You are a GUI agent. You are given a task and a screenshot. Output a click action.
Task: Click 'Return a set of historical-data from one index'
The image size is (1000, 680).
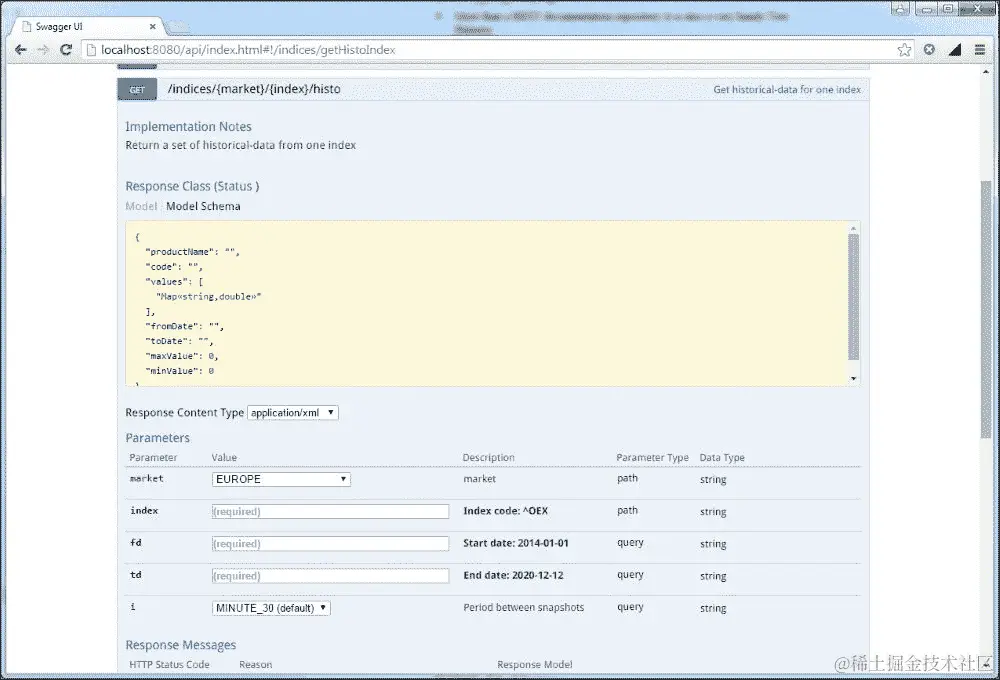[x=240, y=145]
